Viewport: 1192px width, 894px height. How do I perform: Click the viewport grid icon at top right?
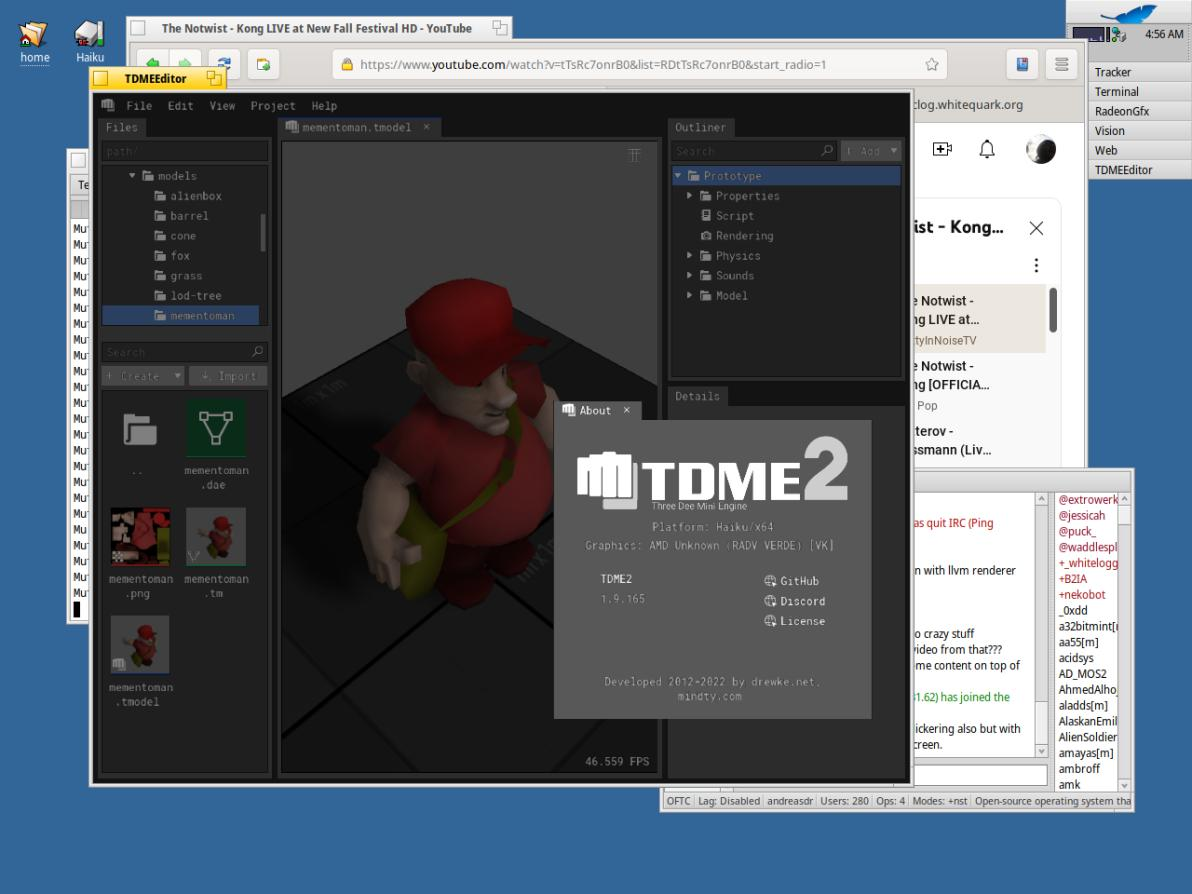pyautogui.click(x=634, y=155)
